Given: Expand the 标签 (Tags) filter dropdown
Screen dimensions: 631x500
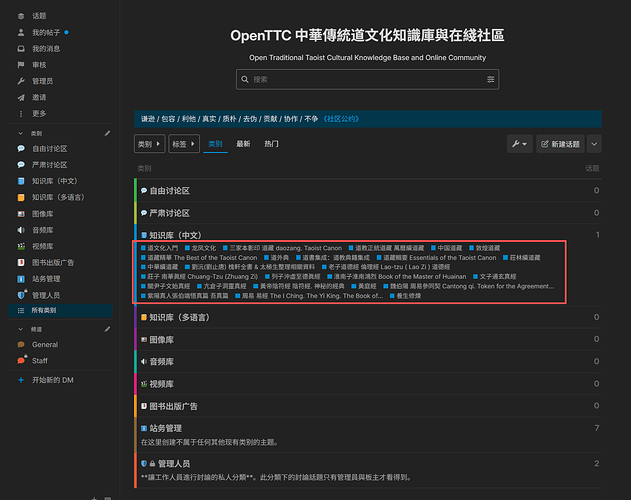Looking at the screenshot, I should point(184,145).
